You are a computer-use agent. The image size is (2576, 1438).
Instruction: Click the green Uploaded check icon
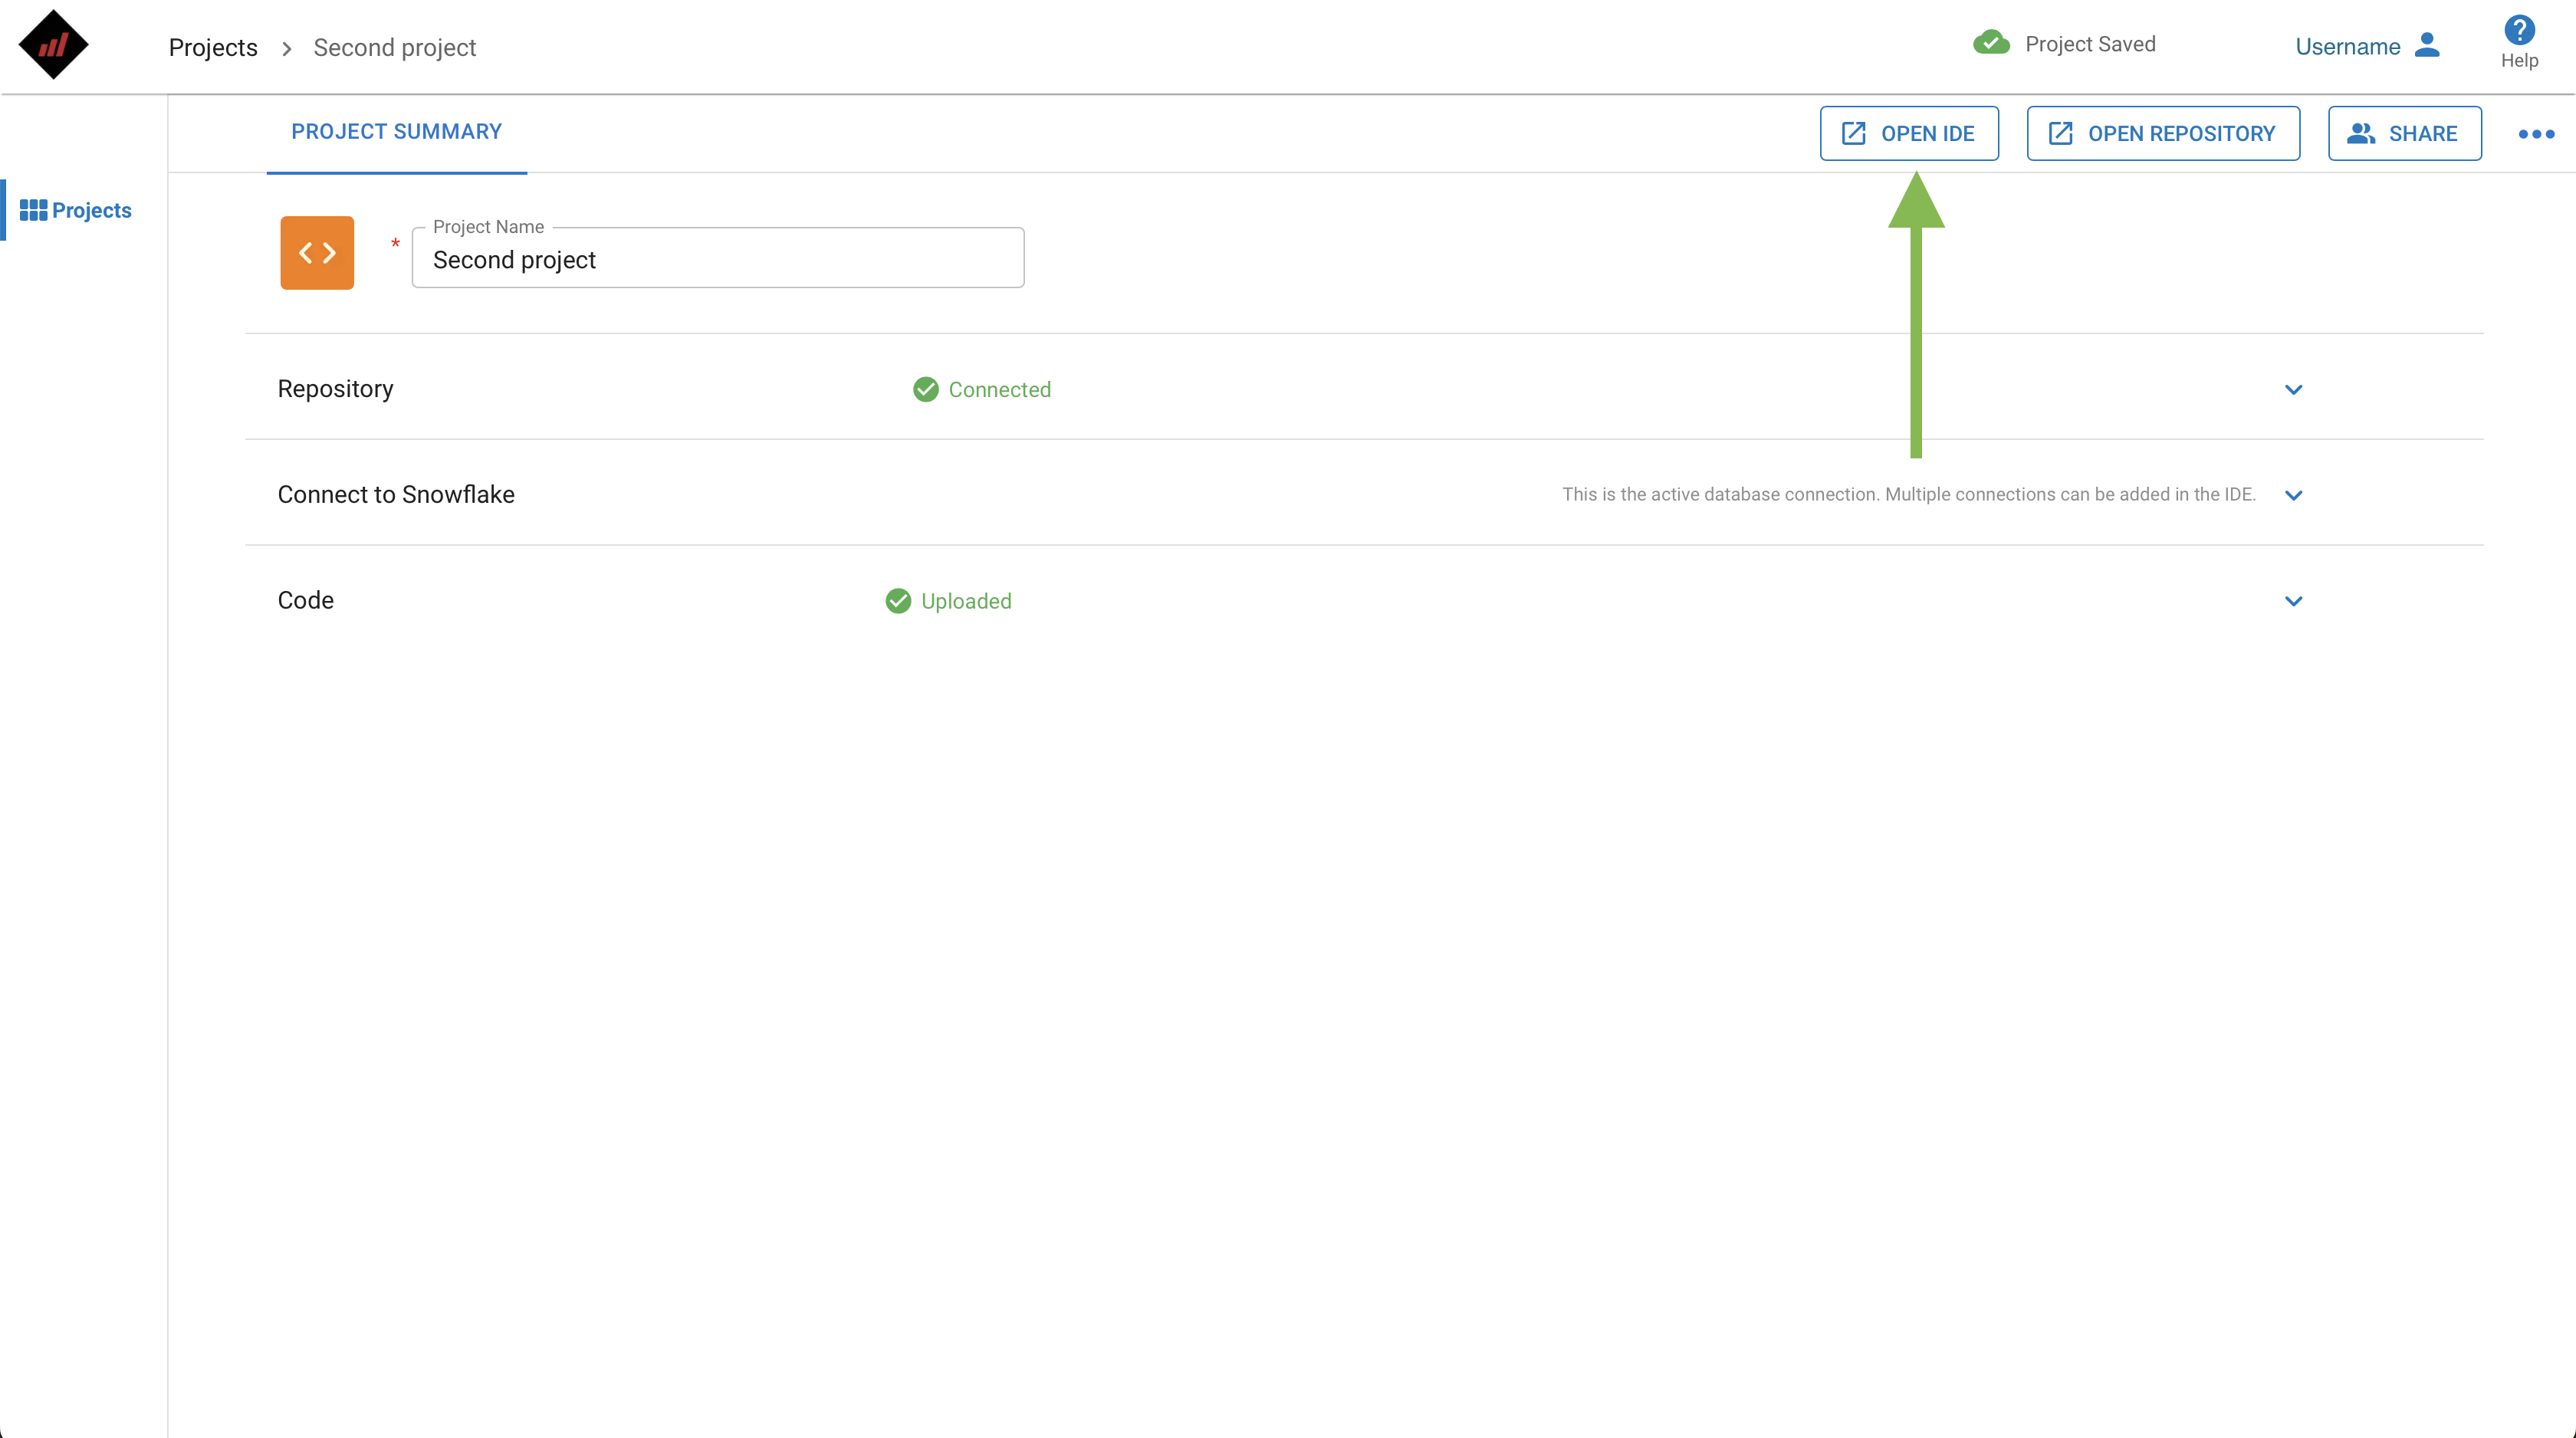(x=898, y=600)
